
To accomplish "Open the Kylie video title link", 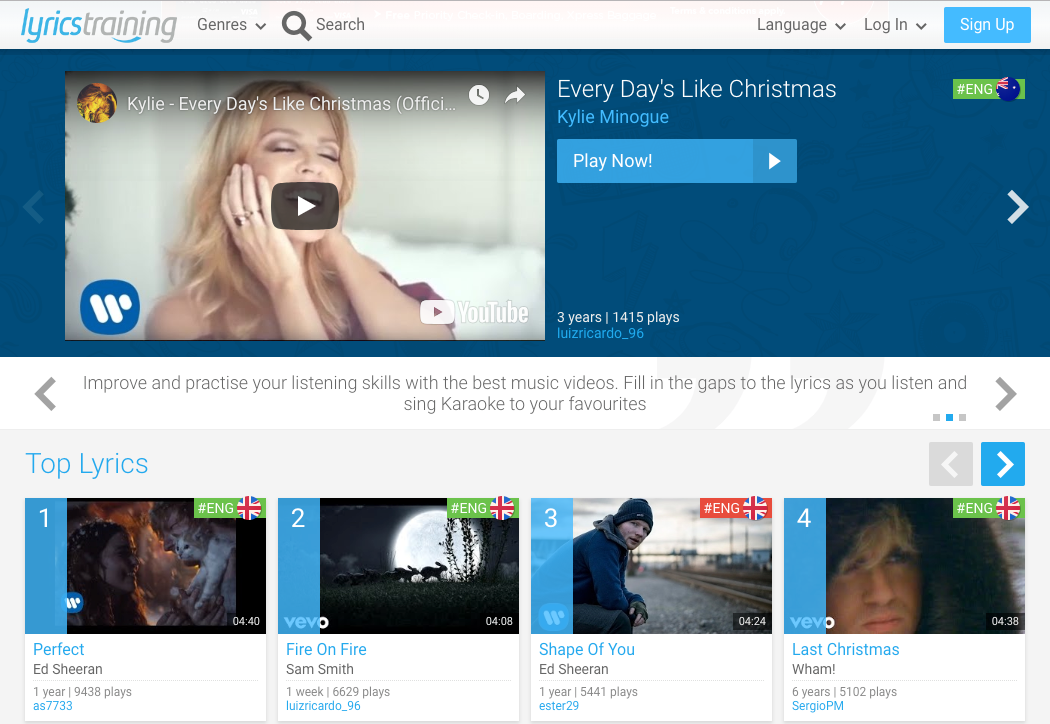I will click(x=291, y=104).
